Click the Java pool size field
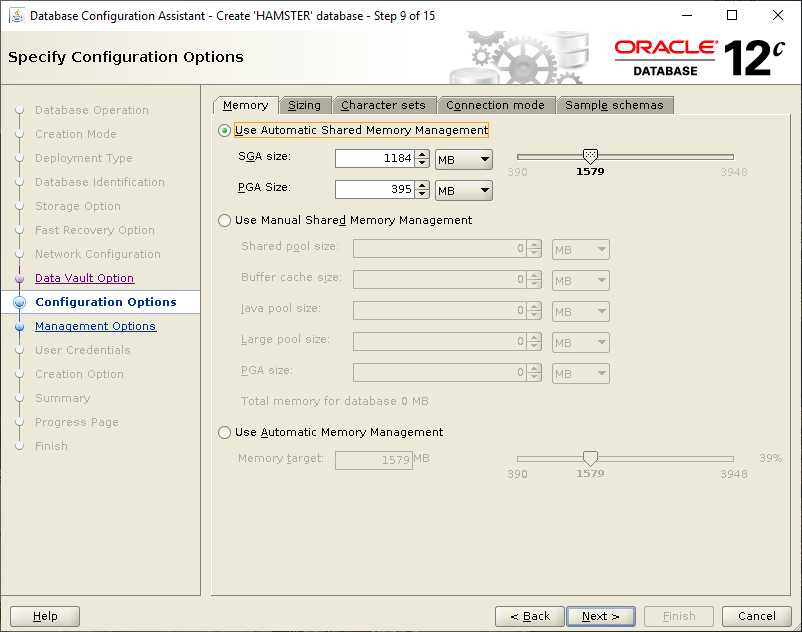Screen dimensions: 802x632 [x=440, y=311]
